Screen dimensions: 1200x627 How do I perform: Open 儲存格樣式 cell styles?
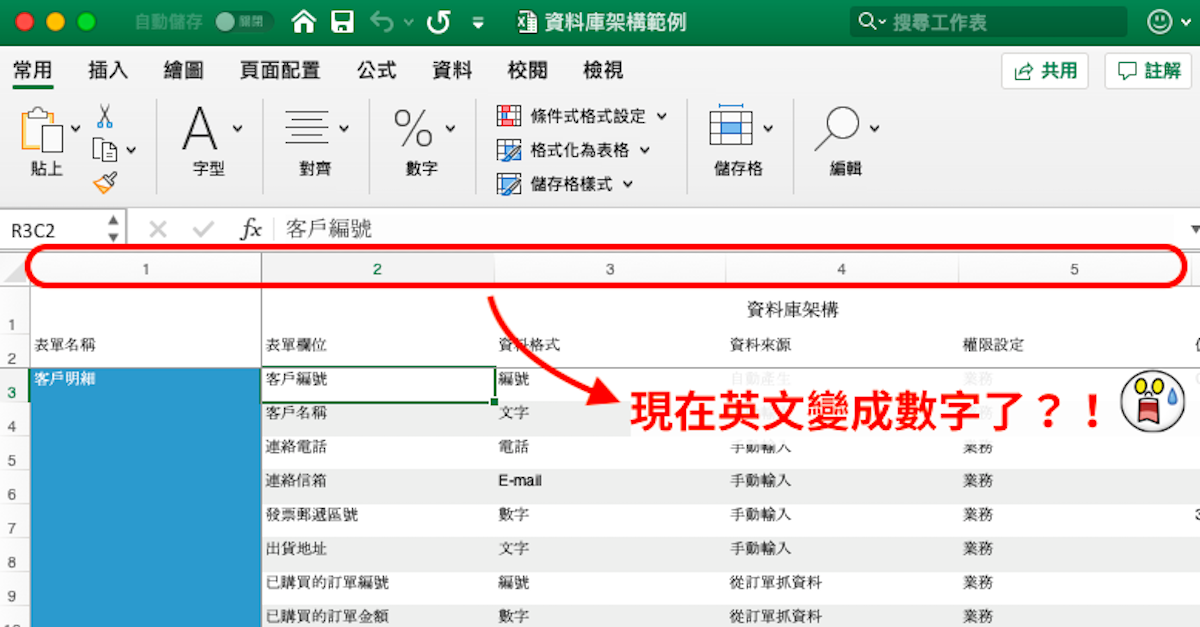(566, 184)
